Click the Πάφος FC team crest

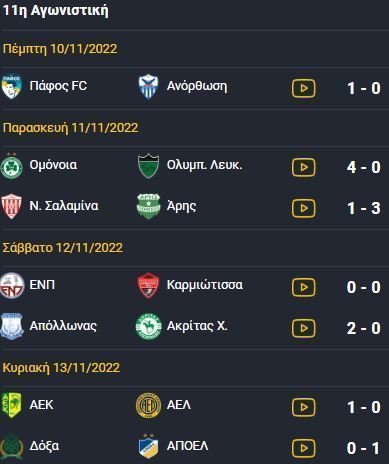coord(12,86)
